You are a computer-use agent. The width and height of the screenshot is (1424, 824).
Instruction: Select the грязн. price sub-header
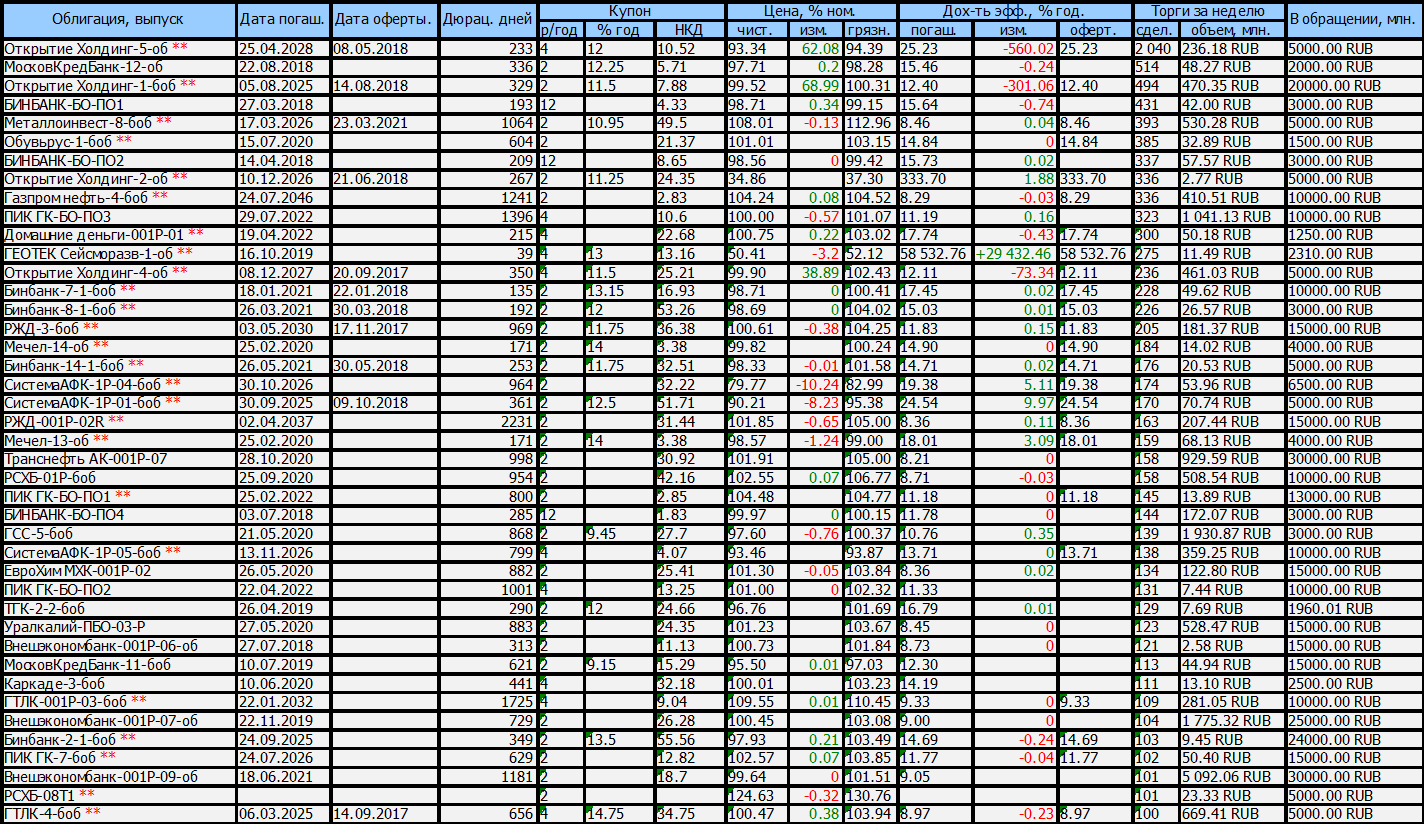point(870,30)
